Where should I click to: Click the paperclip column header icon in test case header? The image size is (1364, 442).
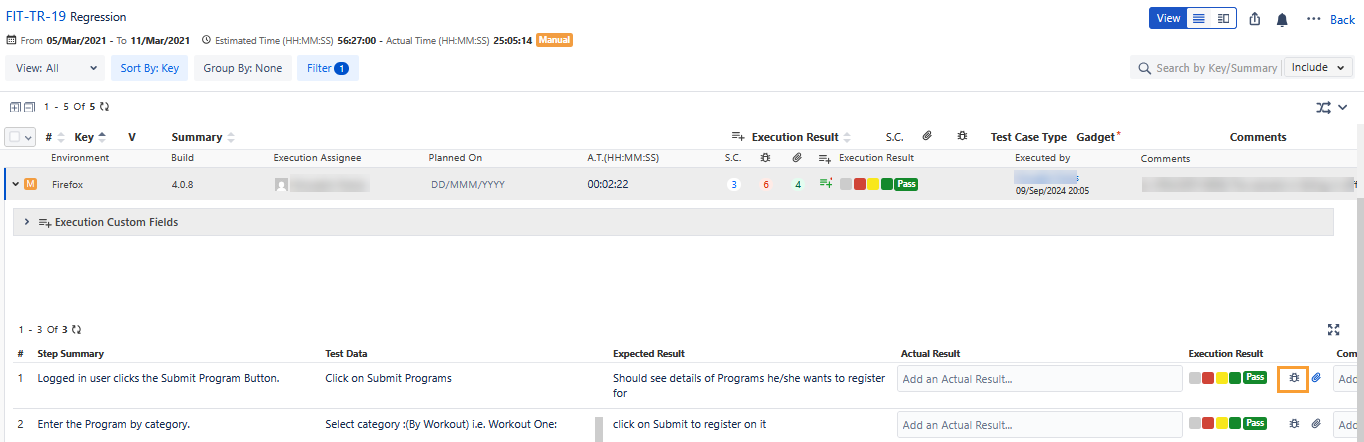pos(927,136)
